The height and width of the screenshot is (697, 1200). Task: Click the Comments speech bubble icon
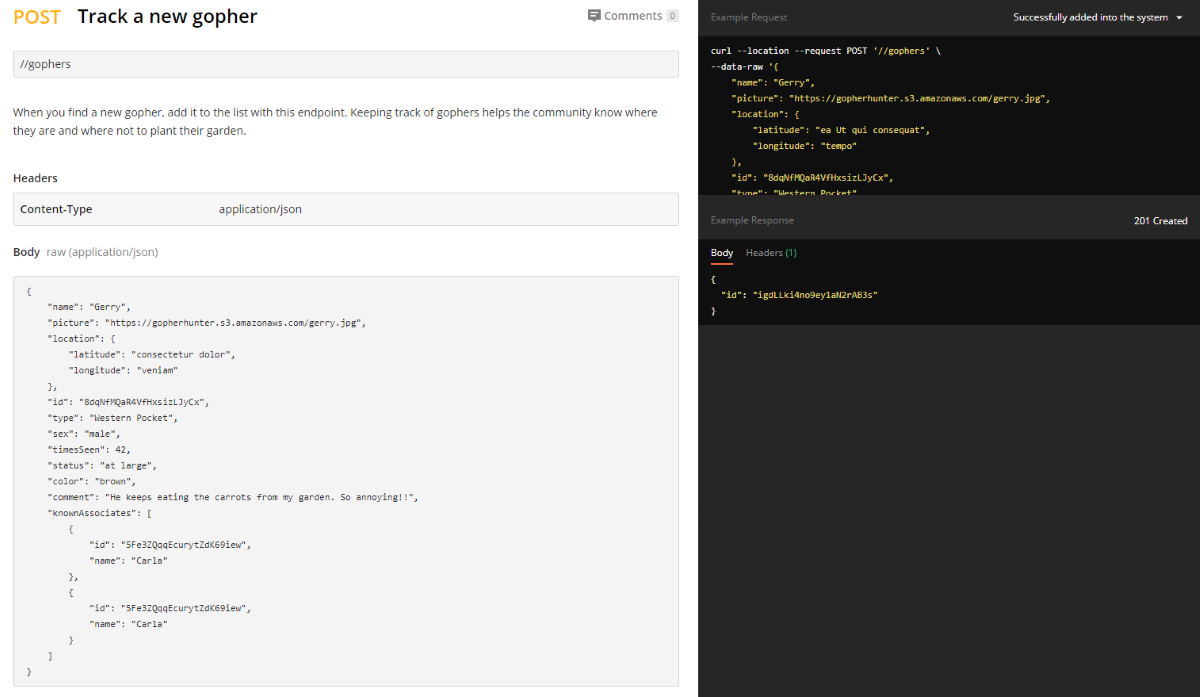pos(594,16)
